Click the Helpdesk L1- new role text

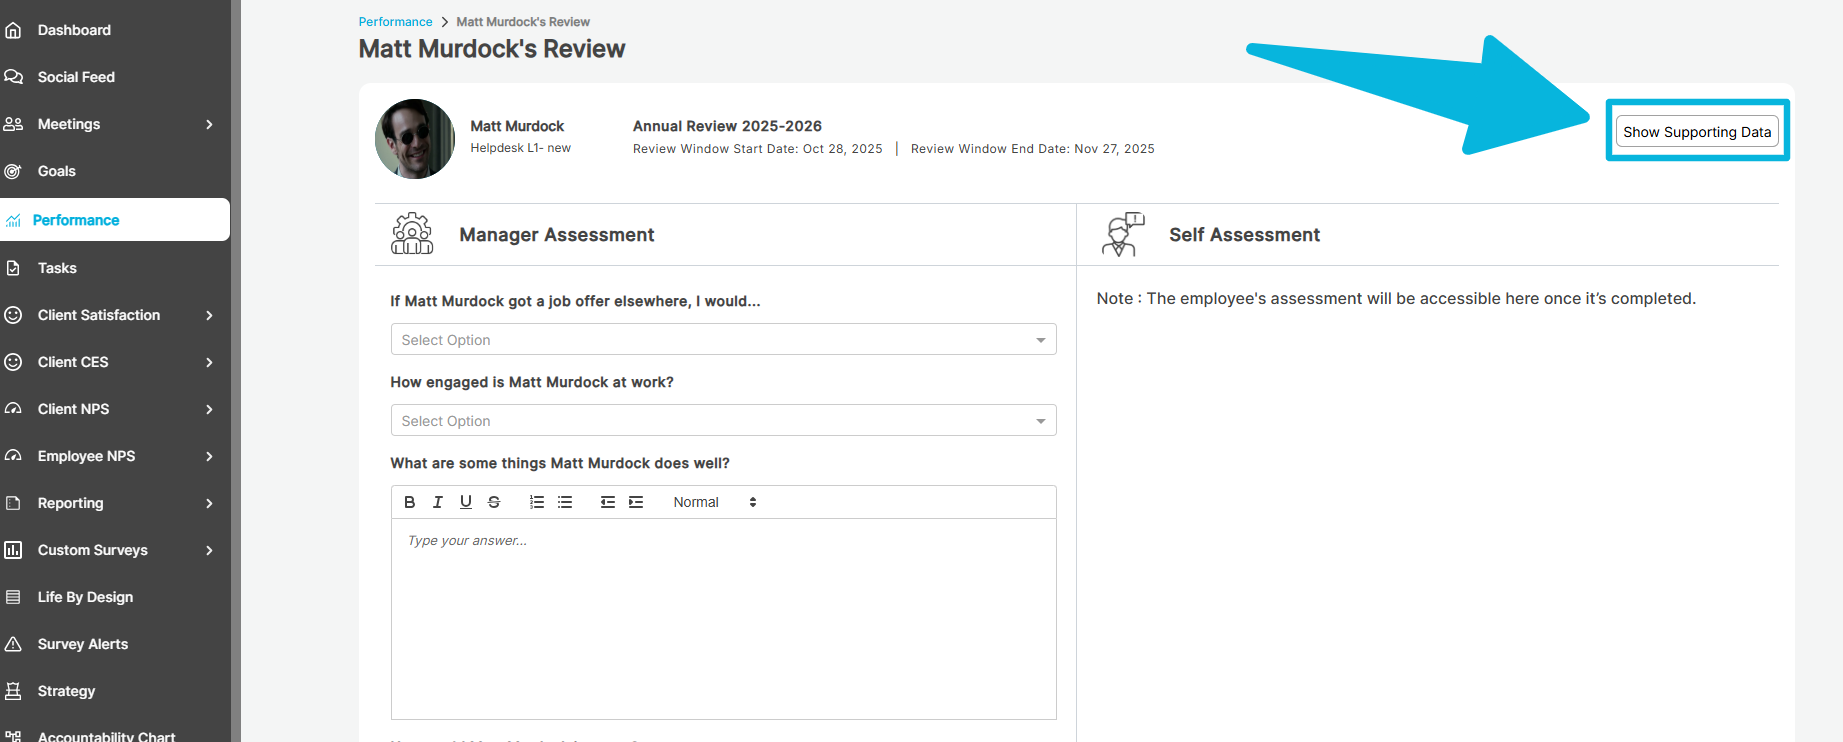pos(520,148)
